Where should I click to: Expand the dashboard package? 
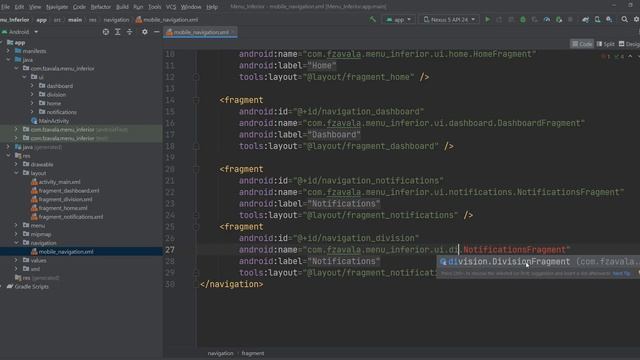(32, 86)
